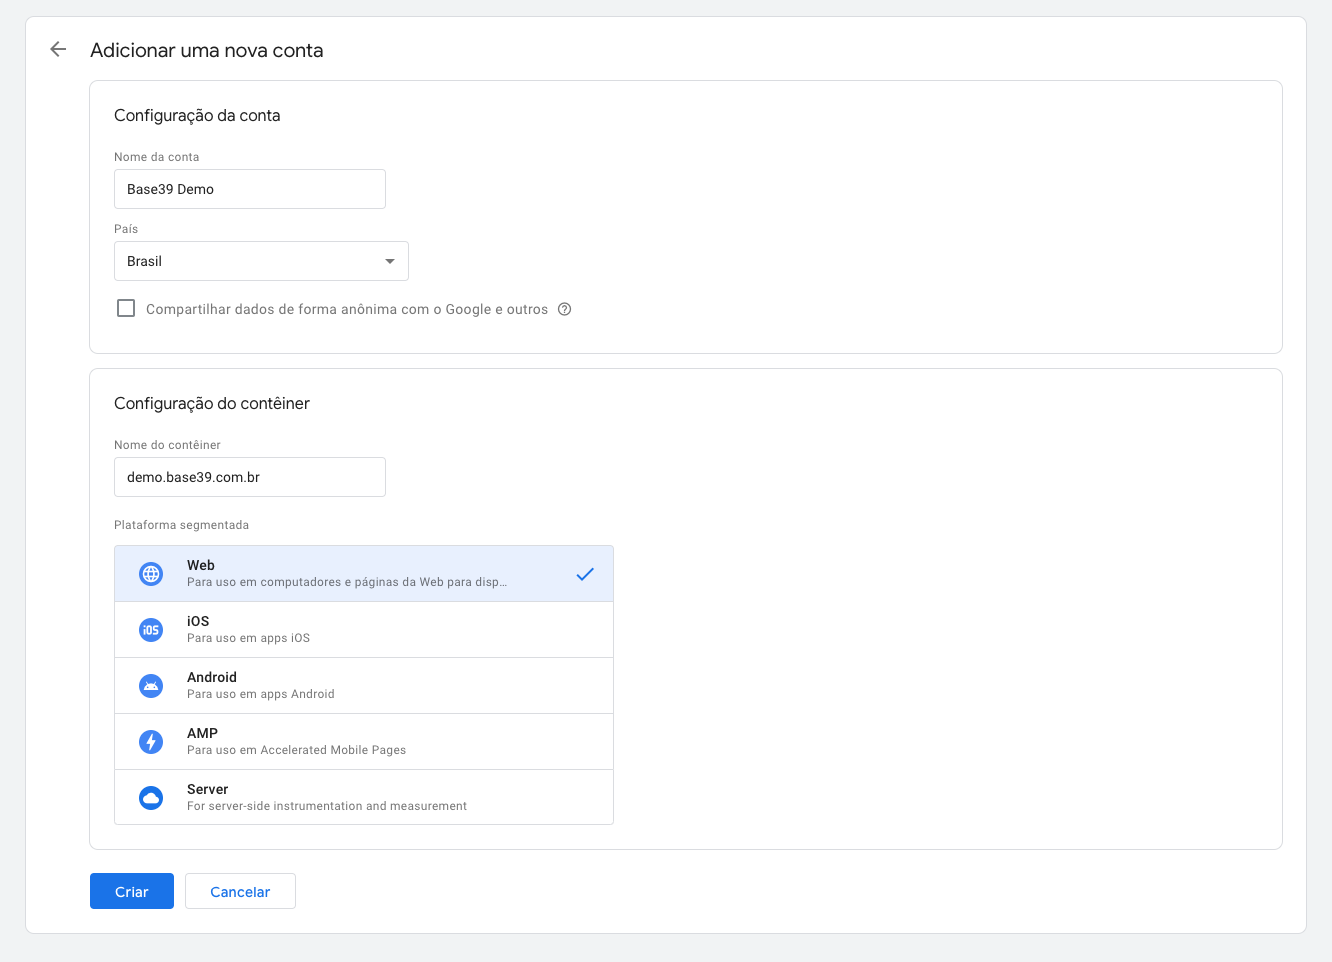Click the AMP lightning bolt icon

point(151,742)
